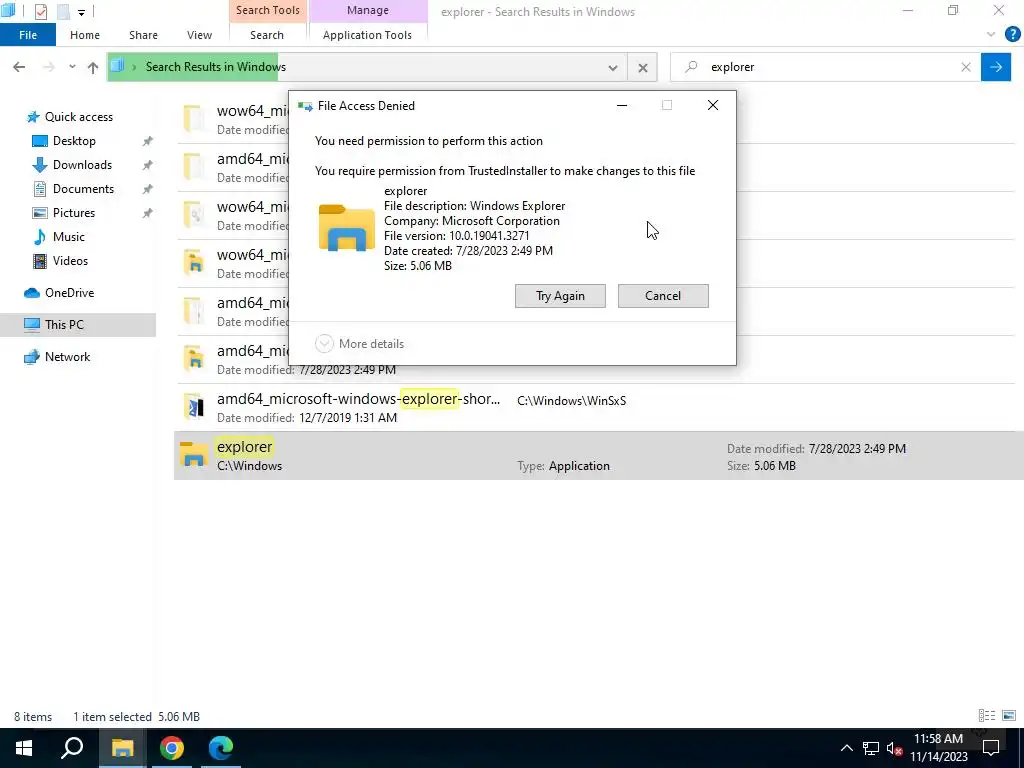Open the taskbar clock and date
The image size is (1024, 768).
tap(939, 748)
